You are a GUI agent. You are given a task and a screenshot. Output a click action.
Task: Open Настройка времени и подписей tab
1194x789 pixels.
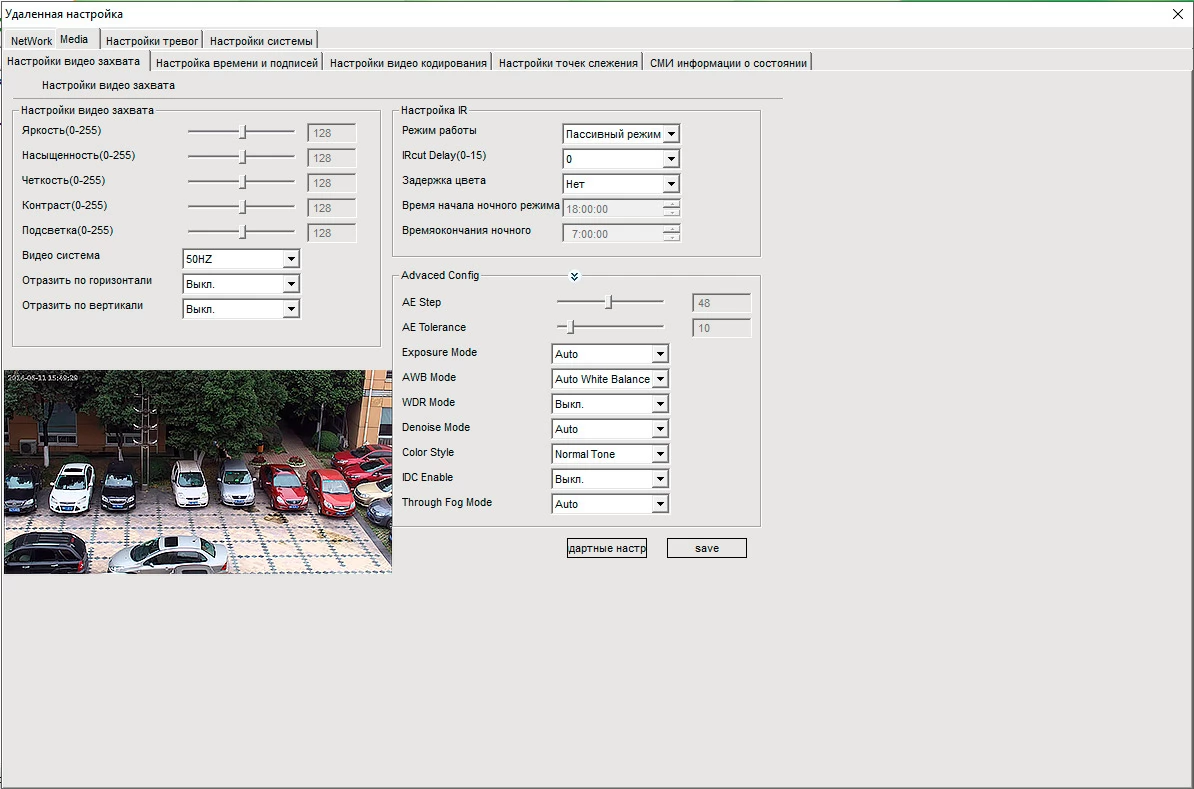coord(237,63)
